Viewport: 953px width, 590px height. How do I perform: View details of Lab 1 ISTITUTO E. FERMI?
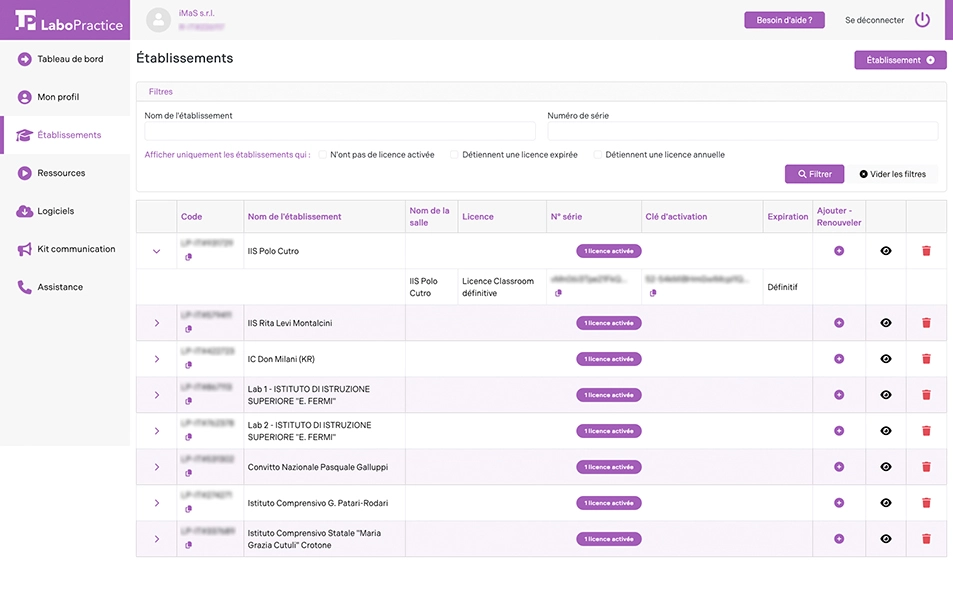[885, 395]
